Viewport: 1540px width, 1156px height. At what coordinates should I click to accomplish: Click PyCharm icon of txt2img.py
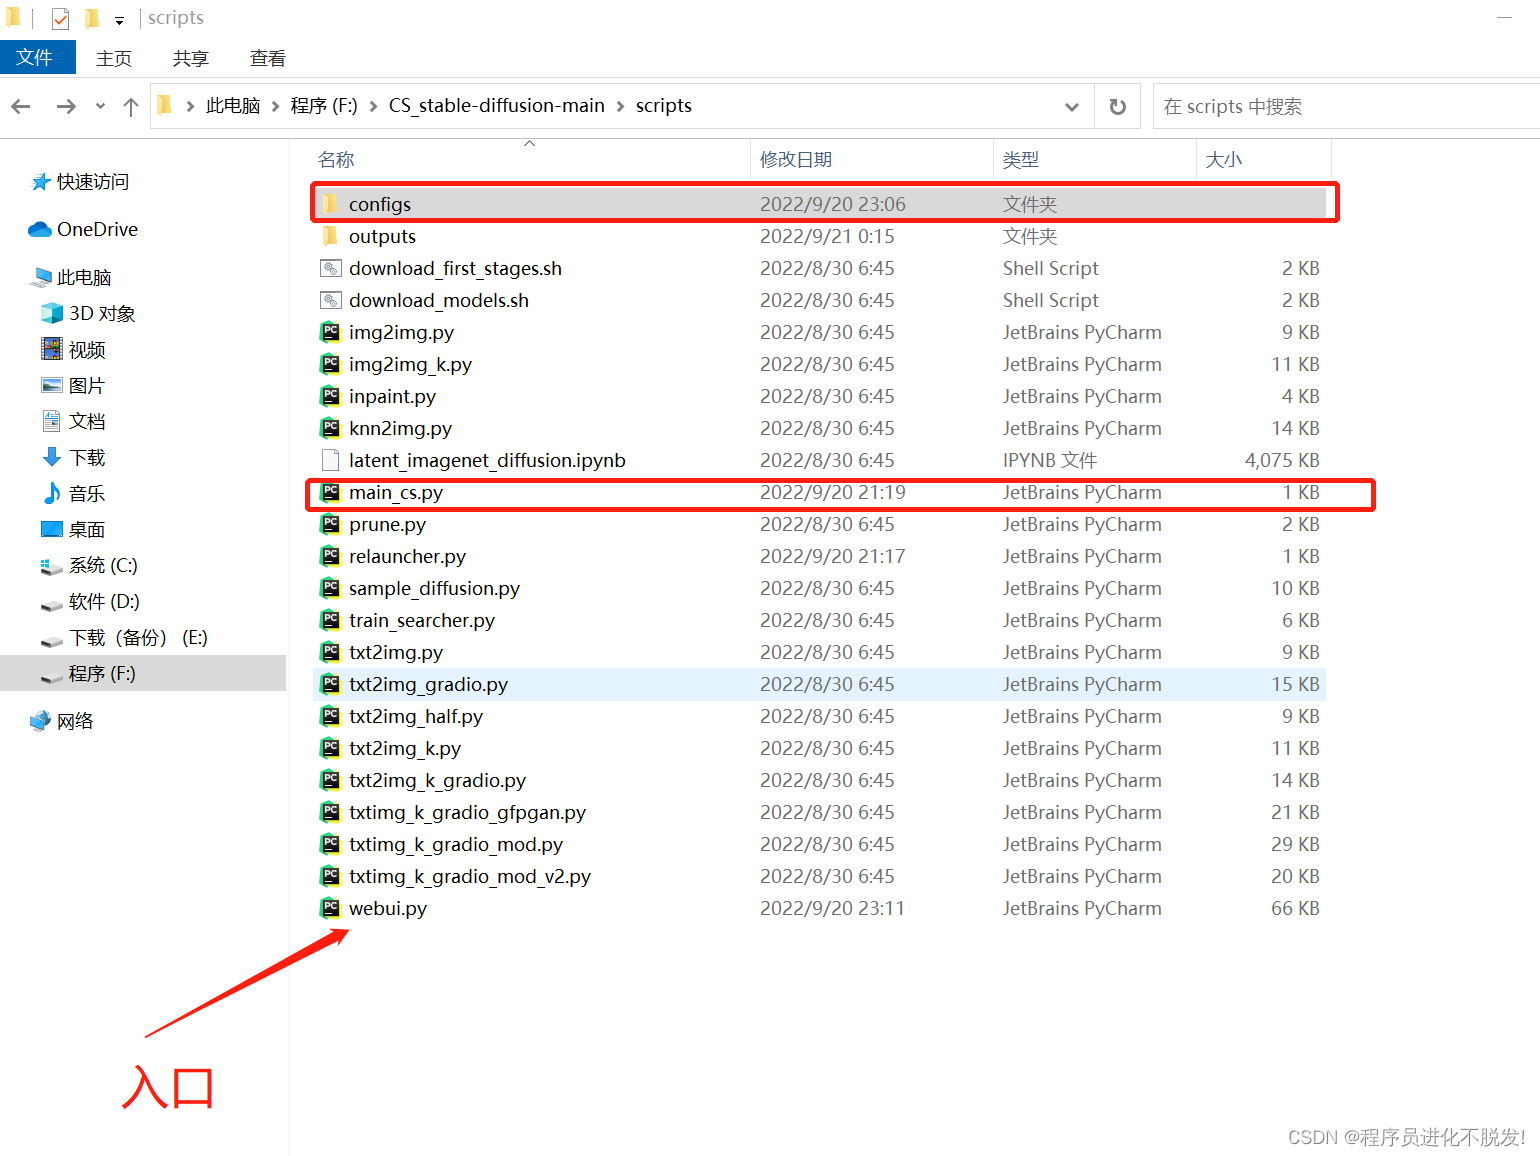331,652
